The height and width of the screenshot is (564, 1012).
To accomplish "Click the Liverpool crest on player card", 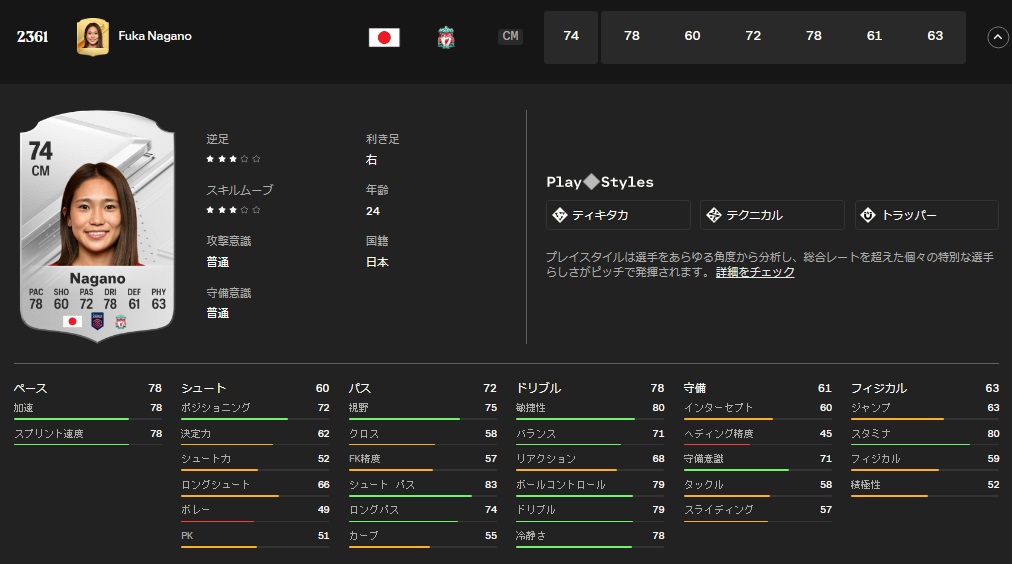I will tap(121, 321).
